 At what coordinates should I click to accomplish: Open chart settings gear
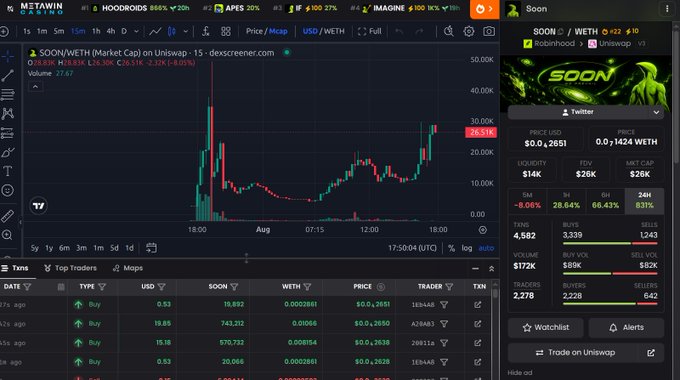tap(469, 31)
